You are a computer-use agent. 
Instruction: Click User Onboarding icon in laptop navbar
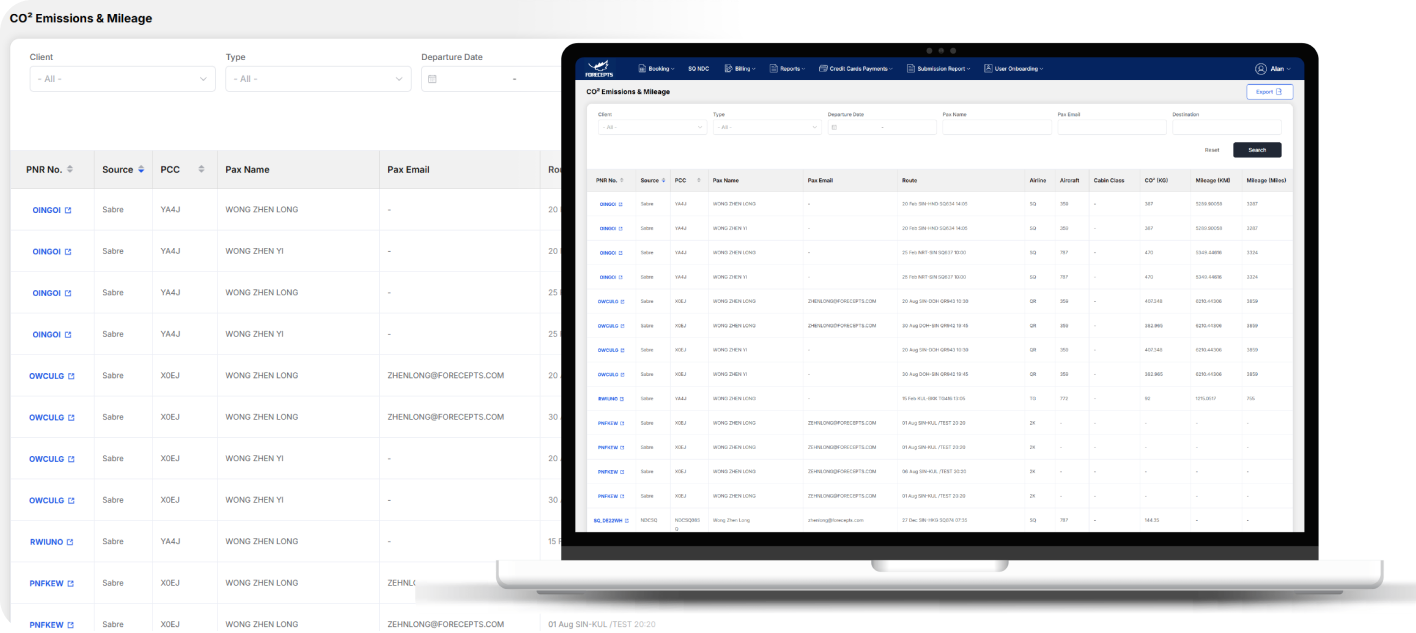(987, 69)
